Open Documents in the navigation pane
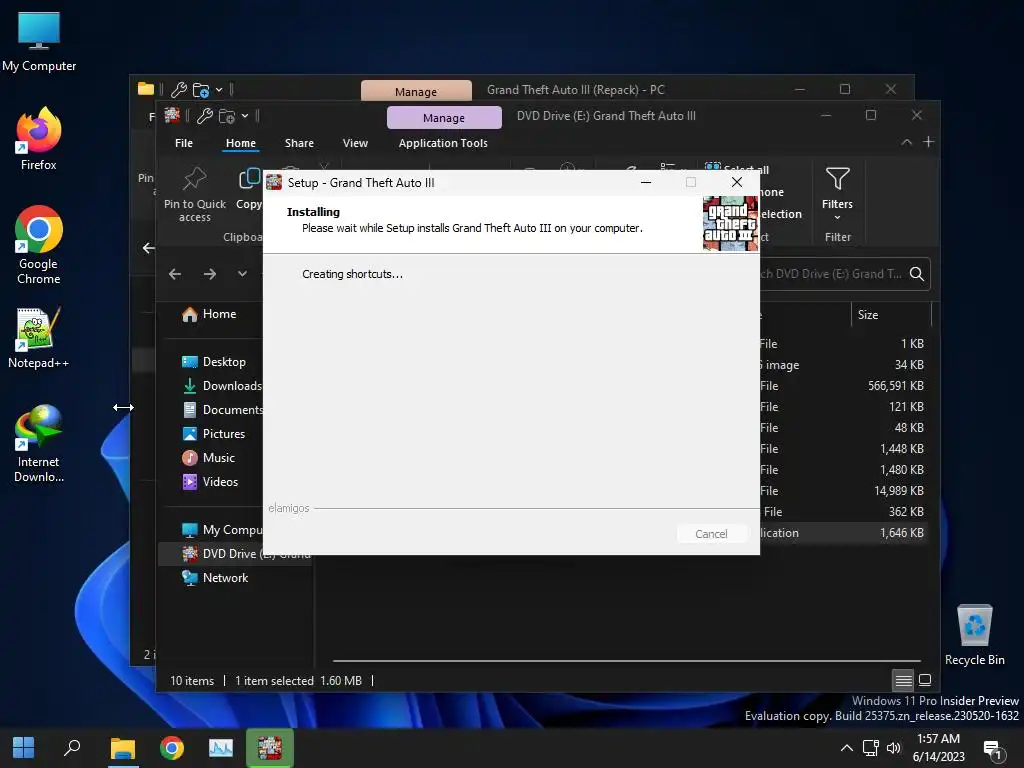This screenshot has height=768, width=1024. coord(221,410)
